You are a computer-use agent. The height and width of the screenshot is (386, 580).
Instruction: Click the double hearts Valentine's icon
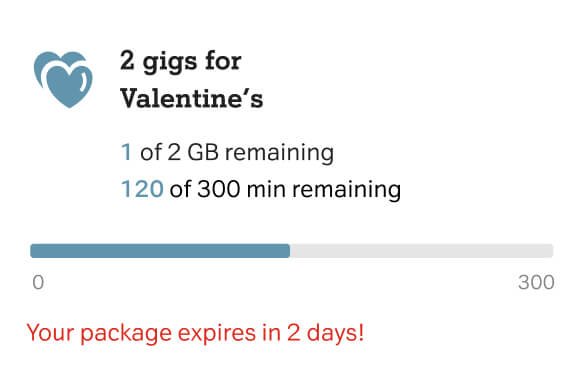[63, 79]
